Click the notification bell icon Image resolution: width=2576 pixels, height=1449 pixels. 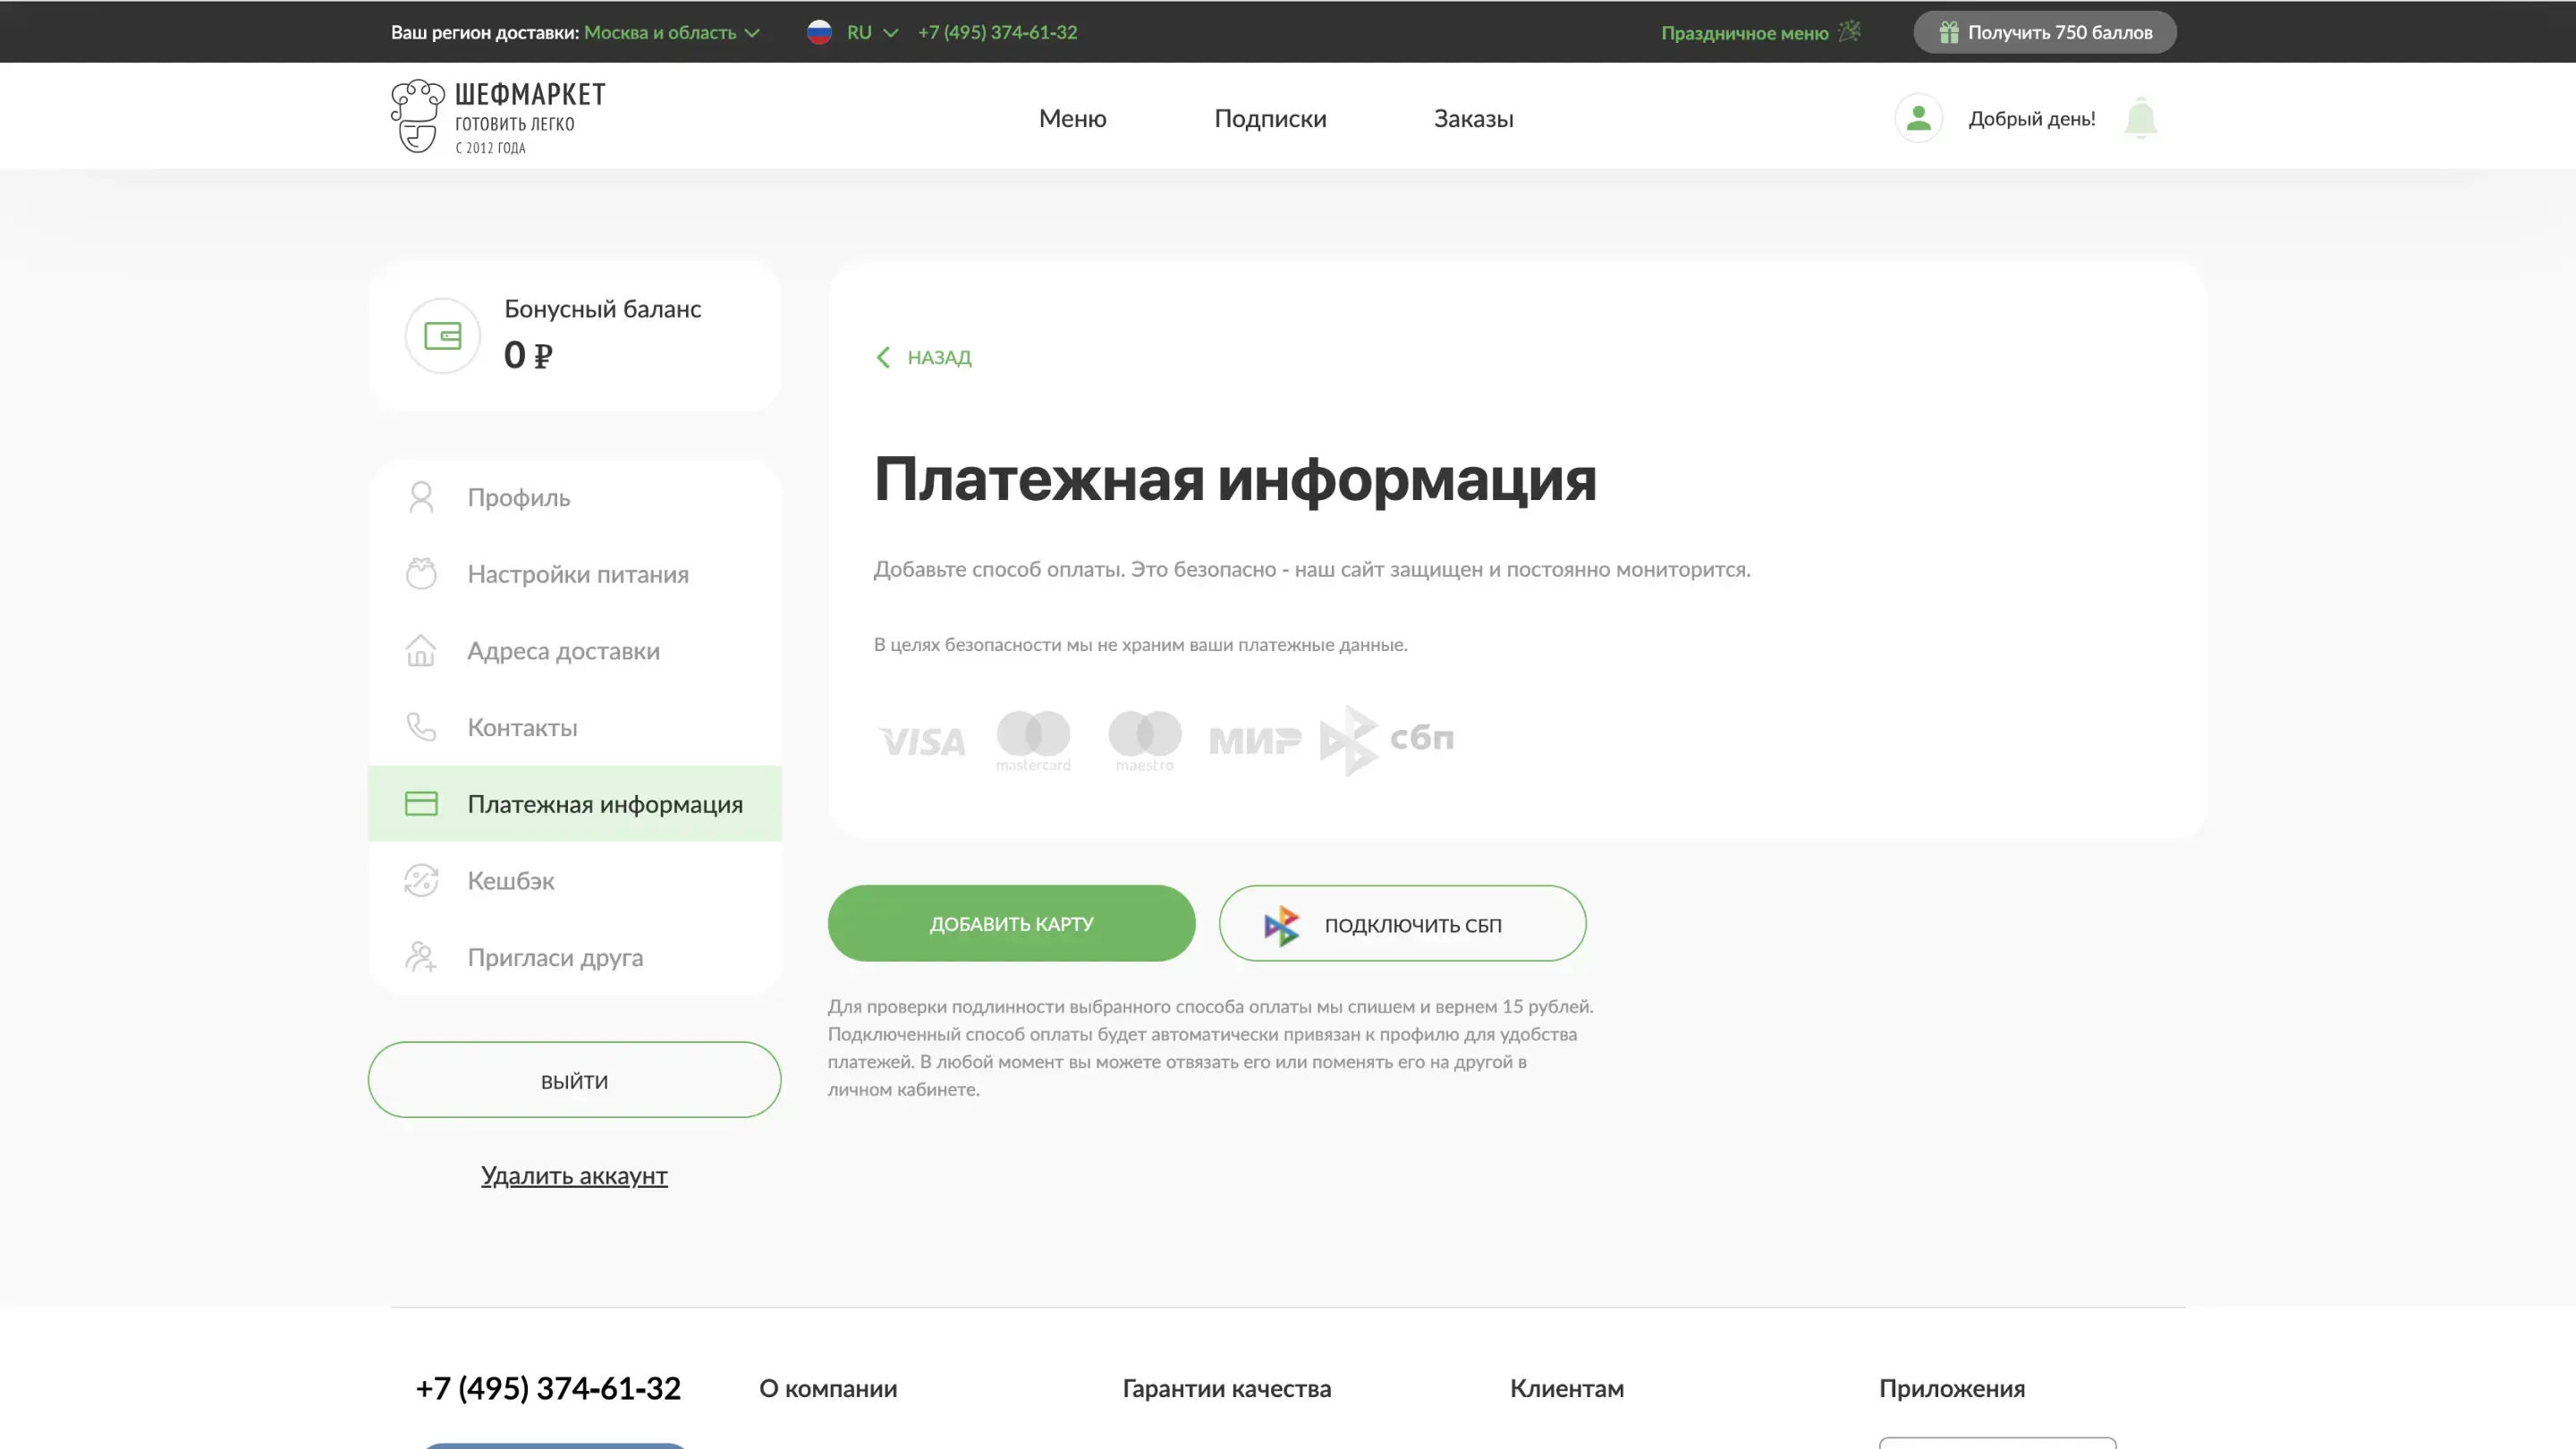[x=2140, y=118]
